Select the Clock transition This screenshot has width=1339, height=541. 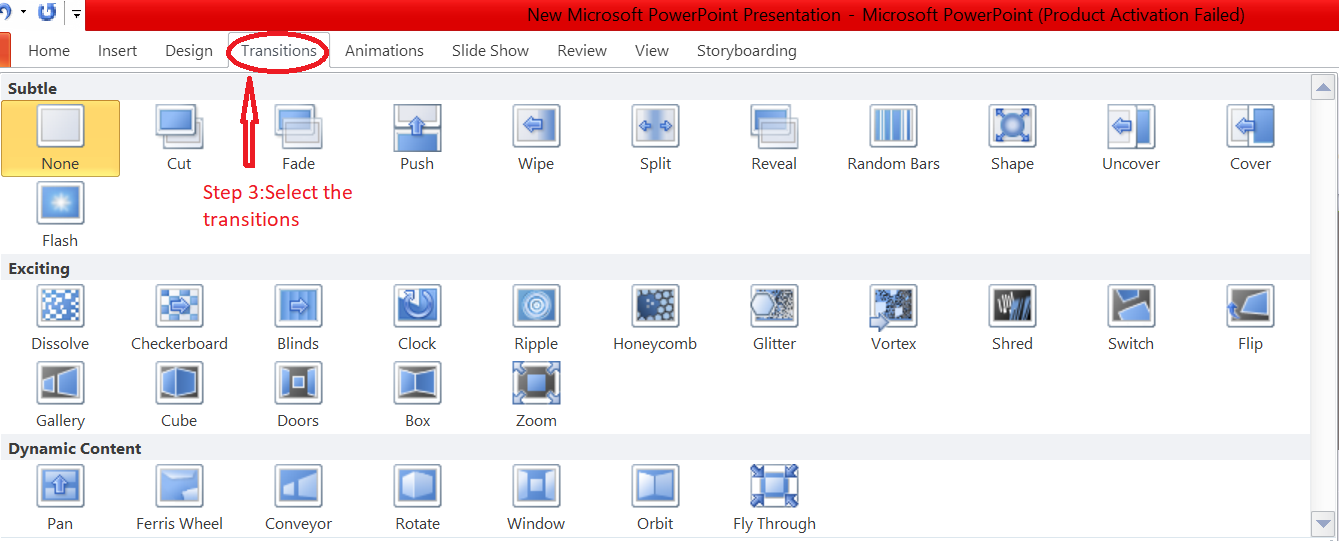[417, 318]
